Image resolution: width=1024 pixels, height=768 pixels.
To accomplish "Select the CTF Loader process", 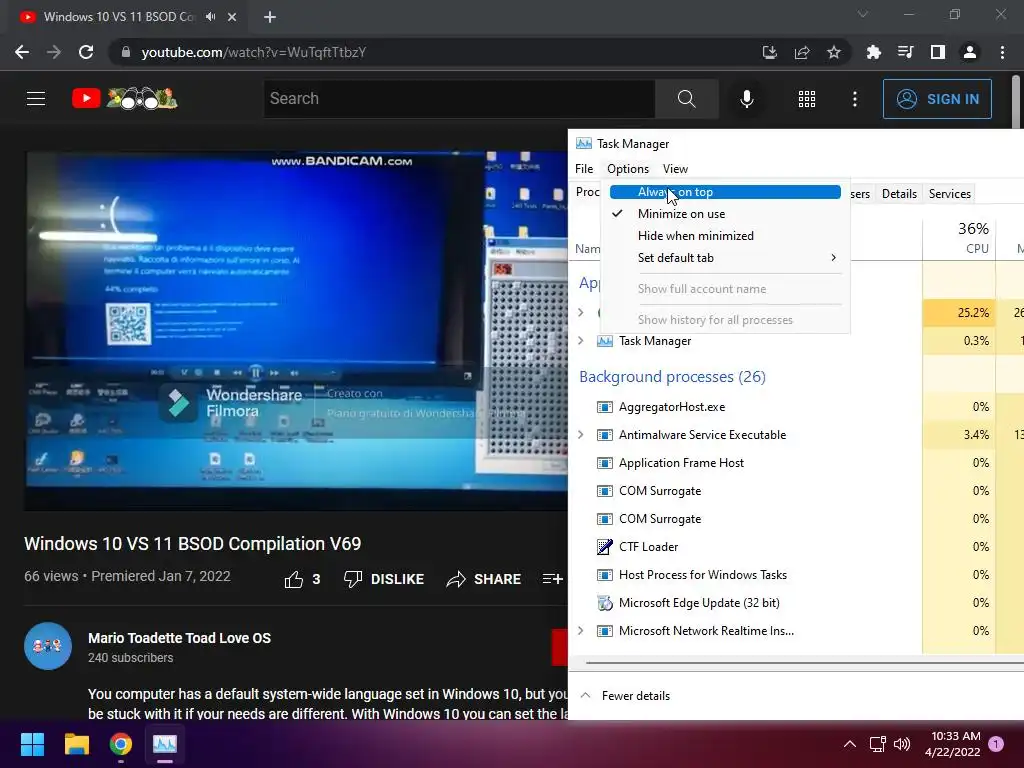I will pos(648,547).
